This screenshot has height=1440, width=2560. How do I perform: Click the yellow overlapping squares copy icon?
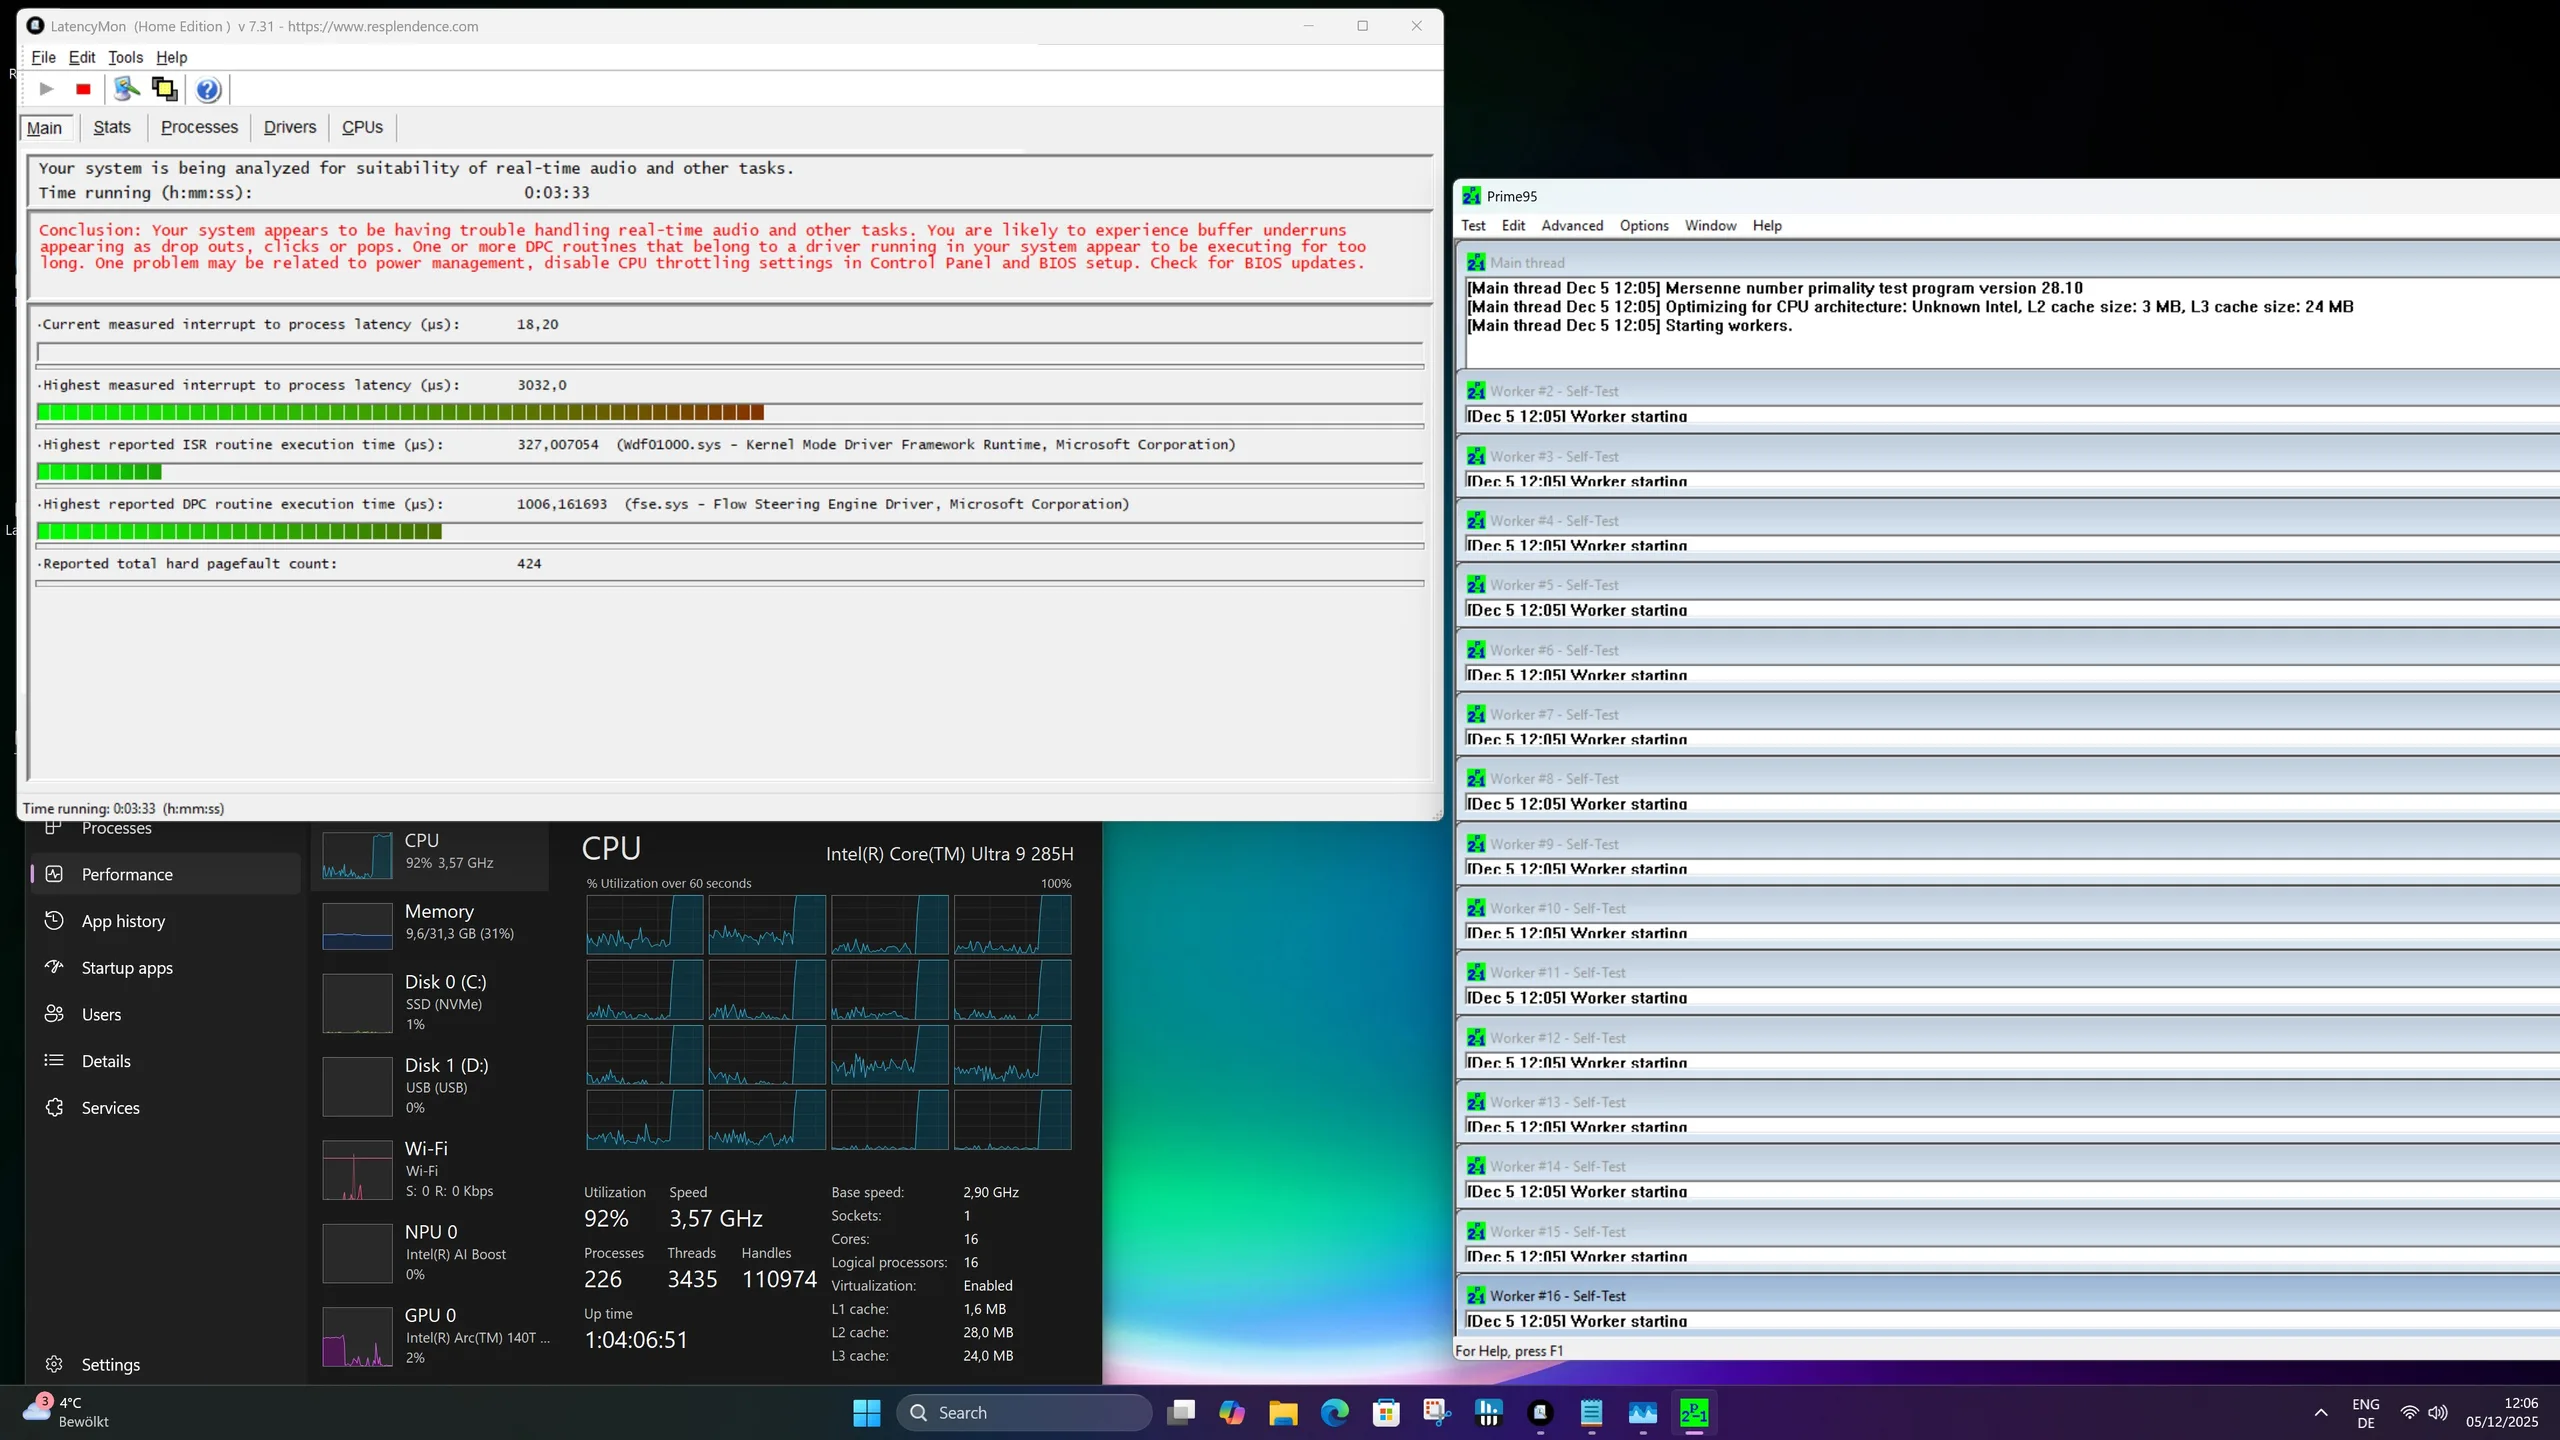pos(164,89)
